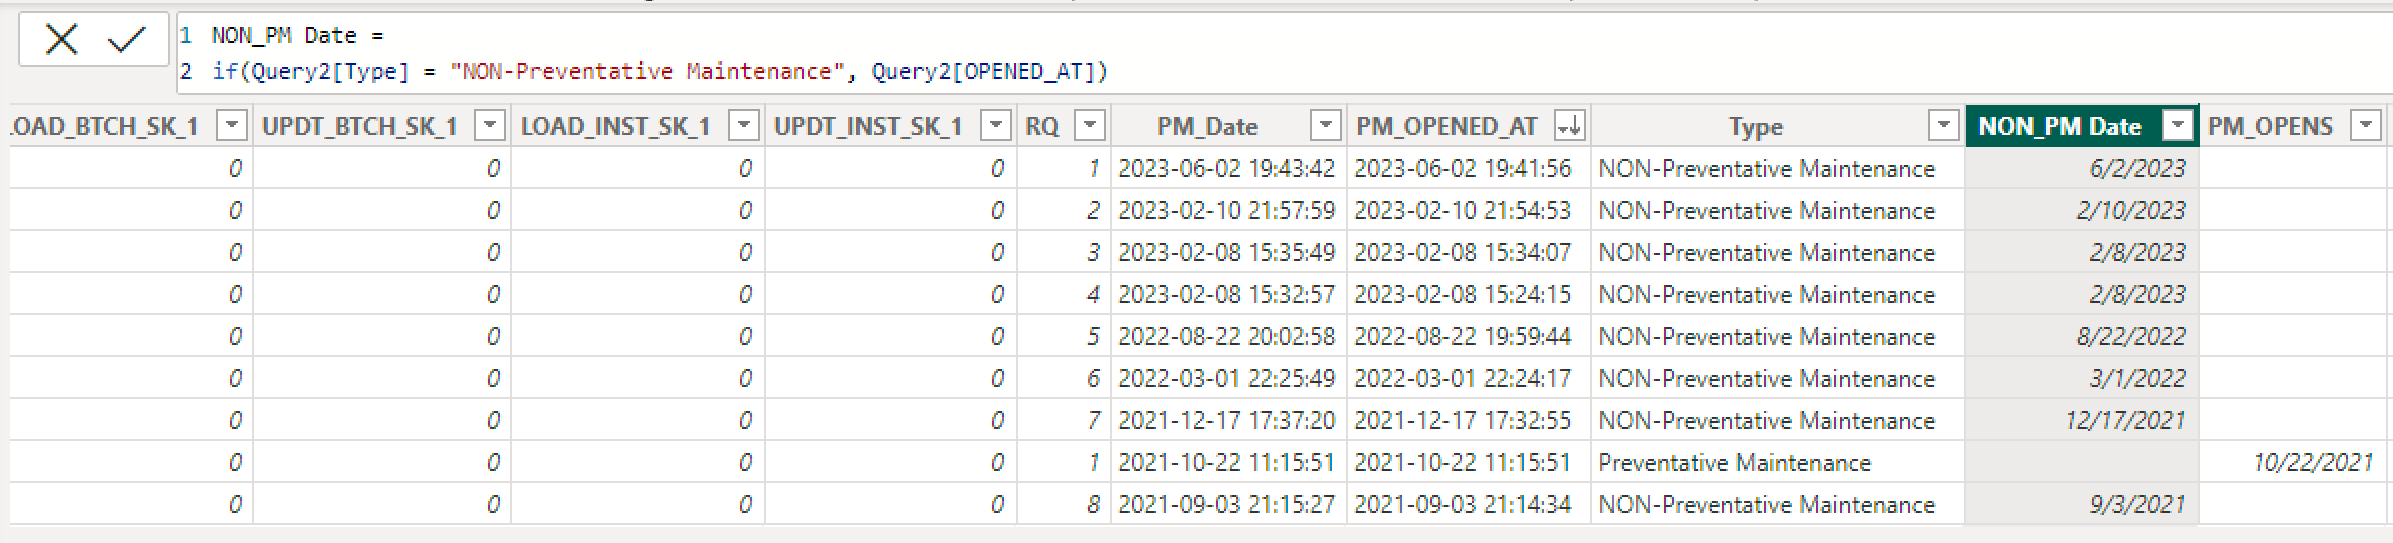Click PM_Date cell 2021-09-03 21:15:27

click(x=1229, y=505)
